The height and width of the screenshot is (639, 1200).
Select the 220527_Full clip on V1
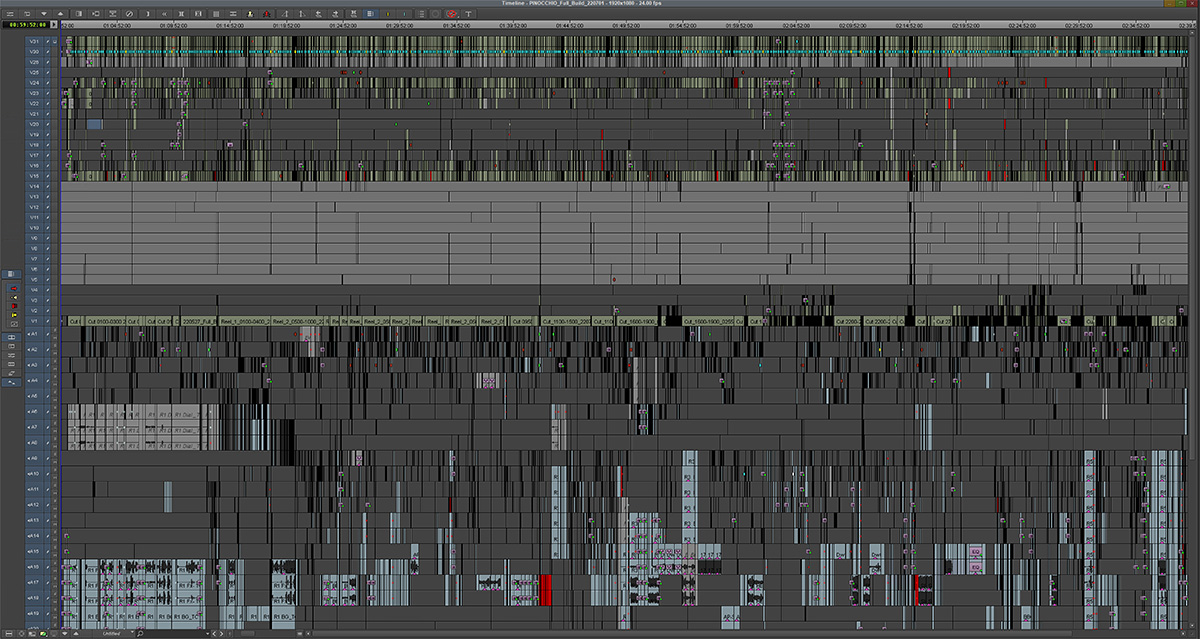[x=199, y=321]
